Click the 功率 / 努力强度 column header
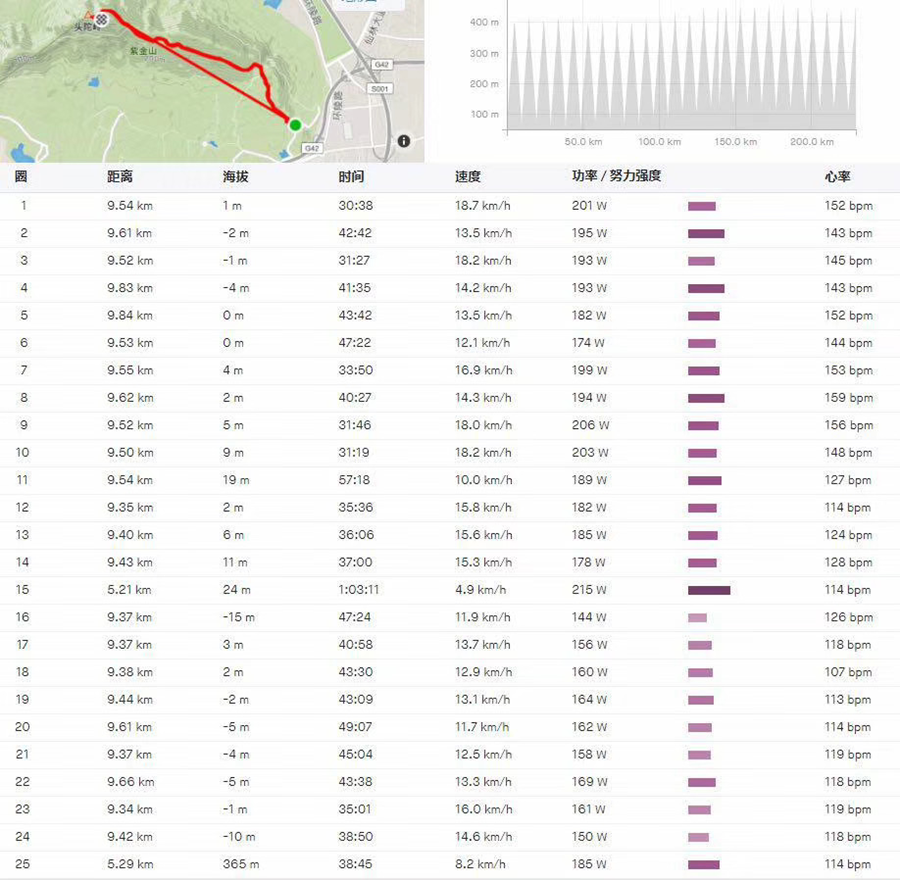 [x=616, y=176]
